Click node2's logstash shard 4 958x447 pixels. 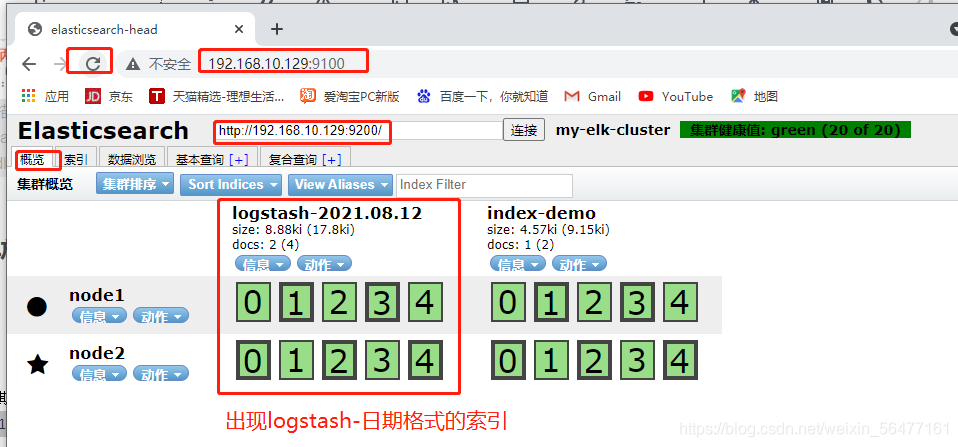[425, 360]
